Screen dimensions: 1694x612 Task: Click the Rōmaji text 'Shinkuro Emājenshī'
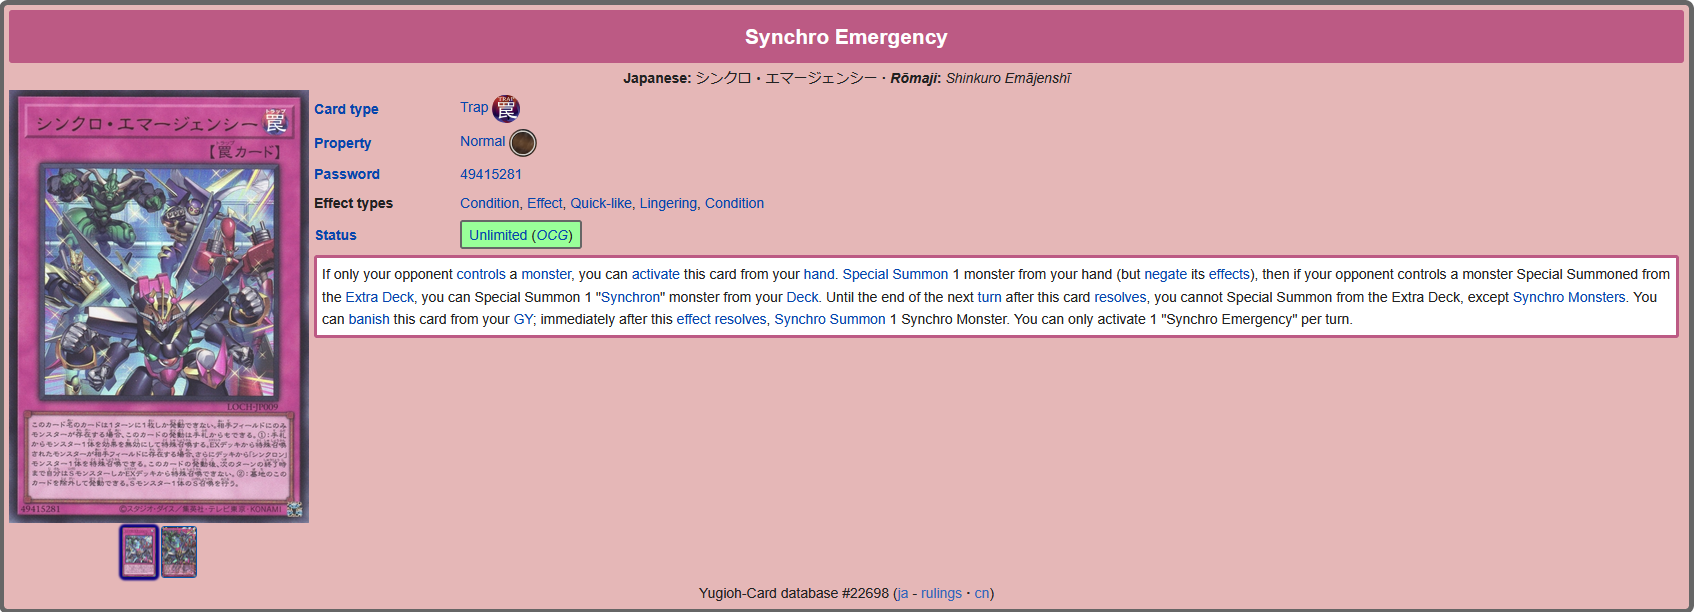[x=1008, y=78]
